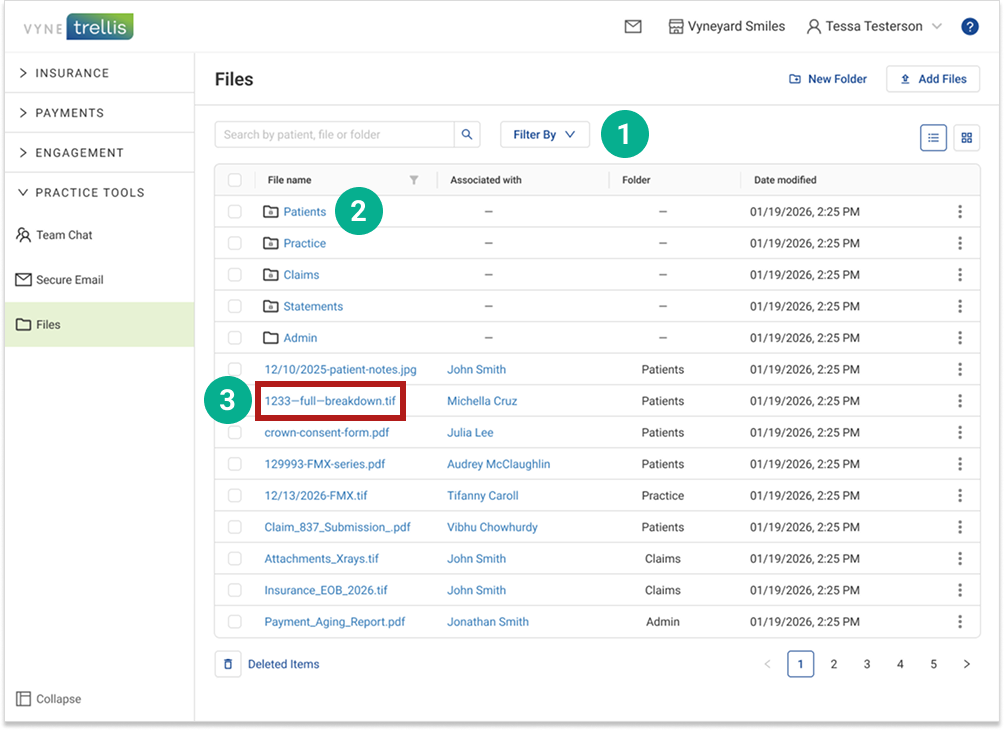Open the Filter By dropdown
The height and width of the screenshot is (730, 1004).
[x=544, y=134]
